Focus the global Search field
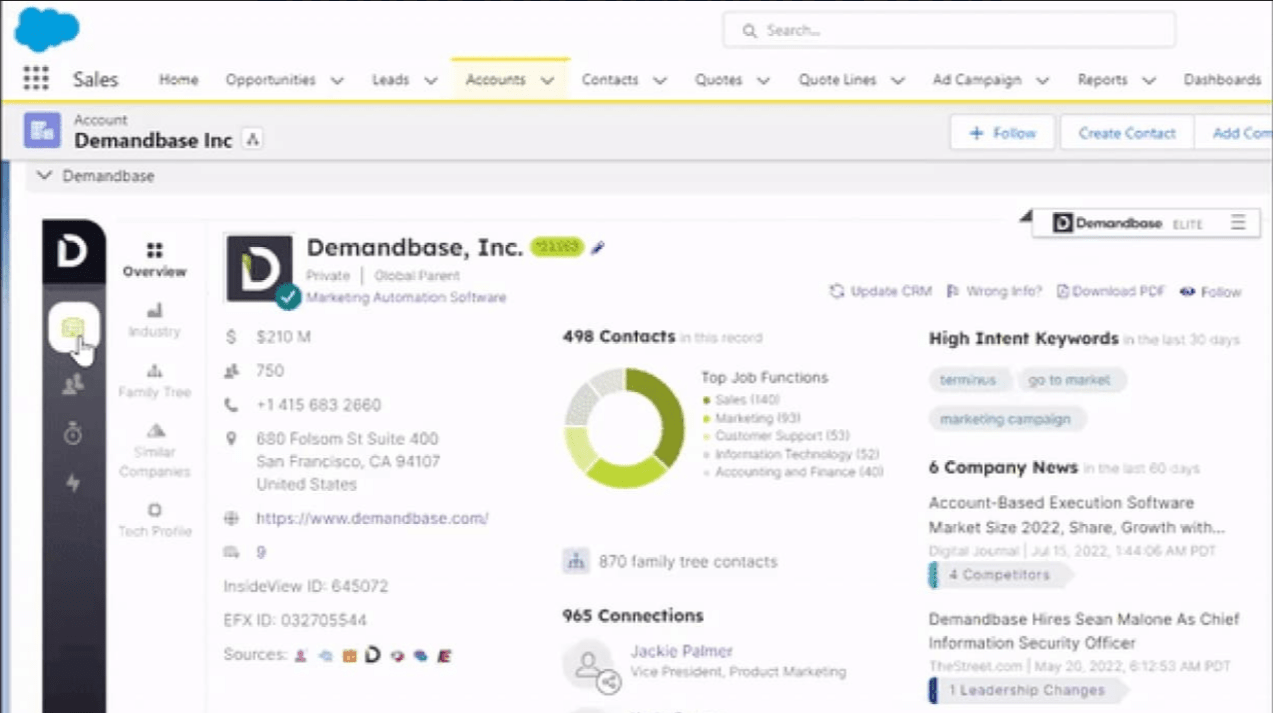This screenshot has width=1273, height=713. tap(949, 31)
